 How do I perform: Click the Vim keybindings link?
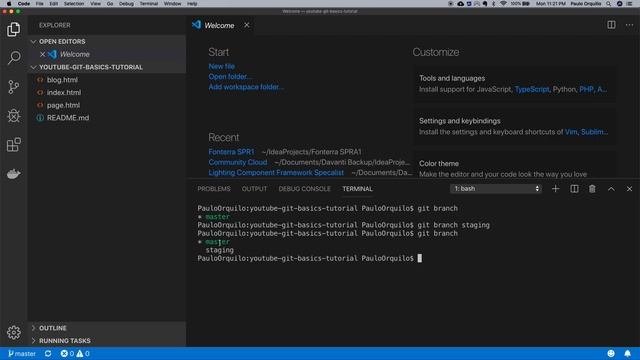point(571,132)
